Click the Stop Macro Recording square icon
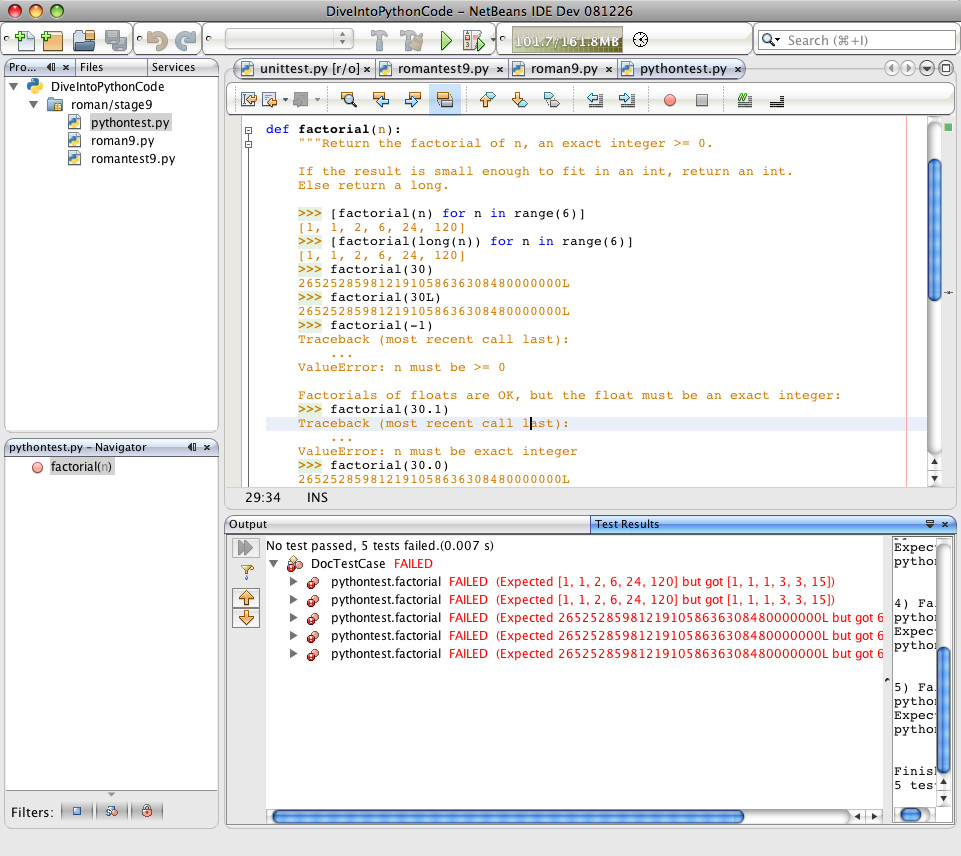 [x=702, y=100]
